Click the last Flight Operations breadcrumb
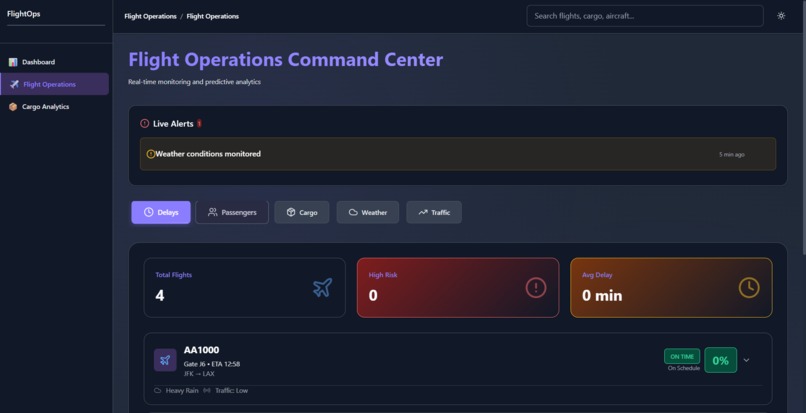This screenshot has width=806, height=413. click(x=212, y=16)
